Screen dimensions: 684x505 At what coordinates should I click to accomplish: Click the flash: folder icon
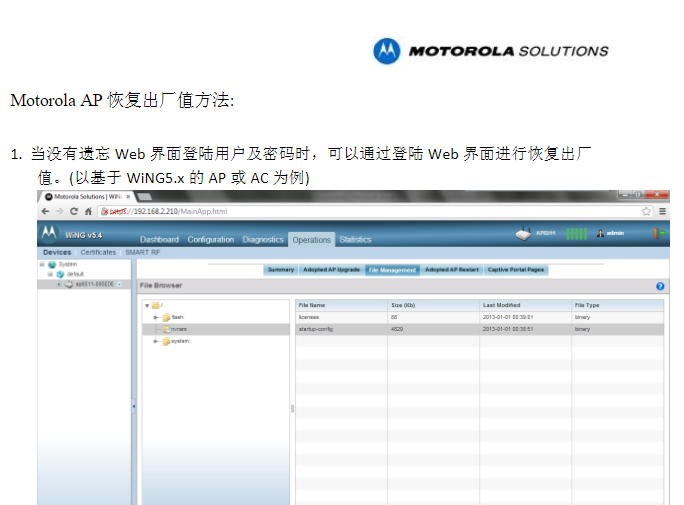coord(166,317)
